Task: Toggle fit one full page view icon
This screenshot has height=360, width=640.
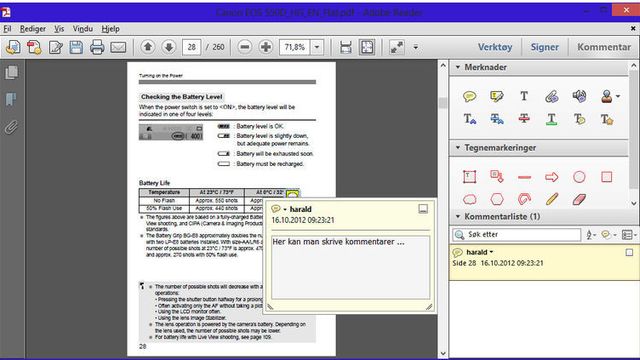Action: 367,47
